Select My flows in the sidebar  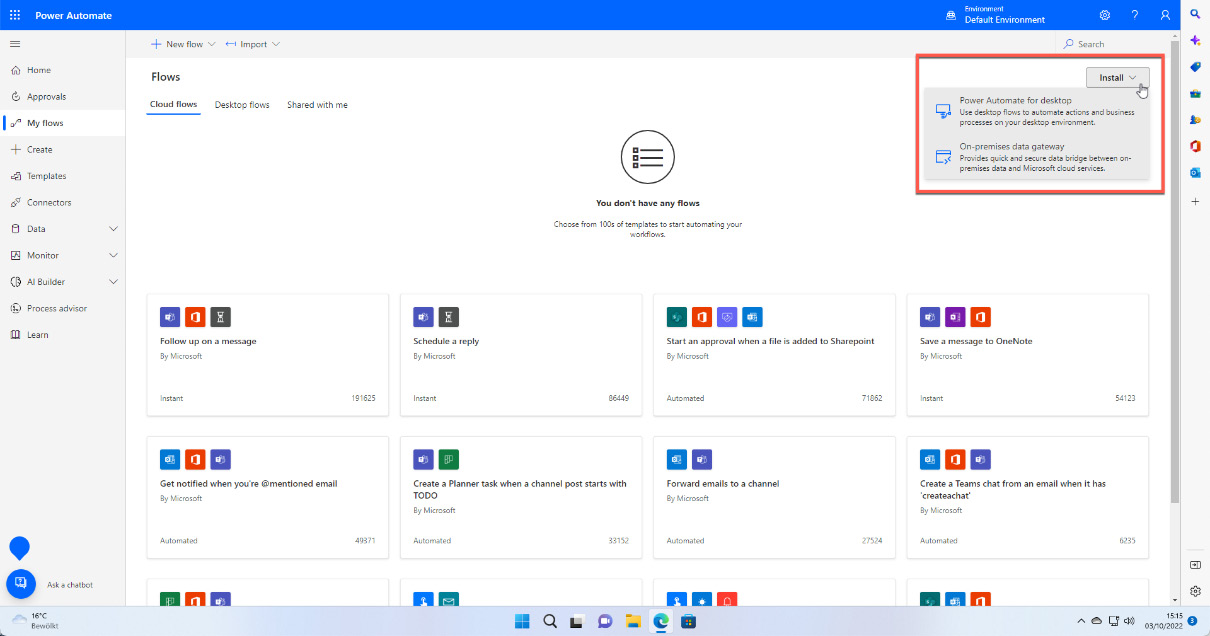click(63, 123)
